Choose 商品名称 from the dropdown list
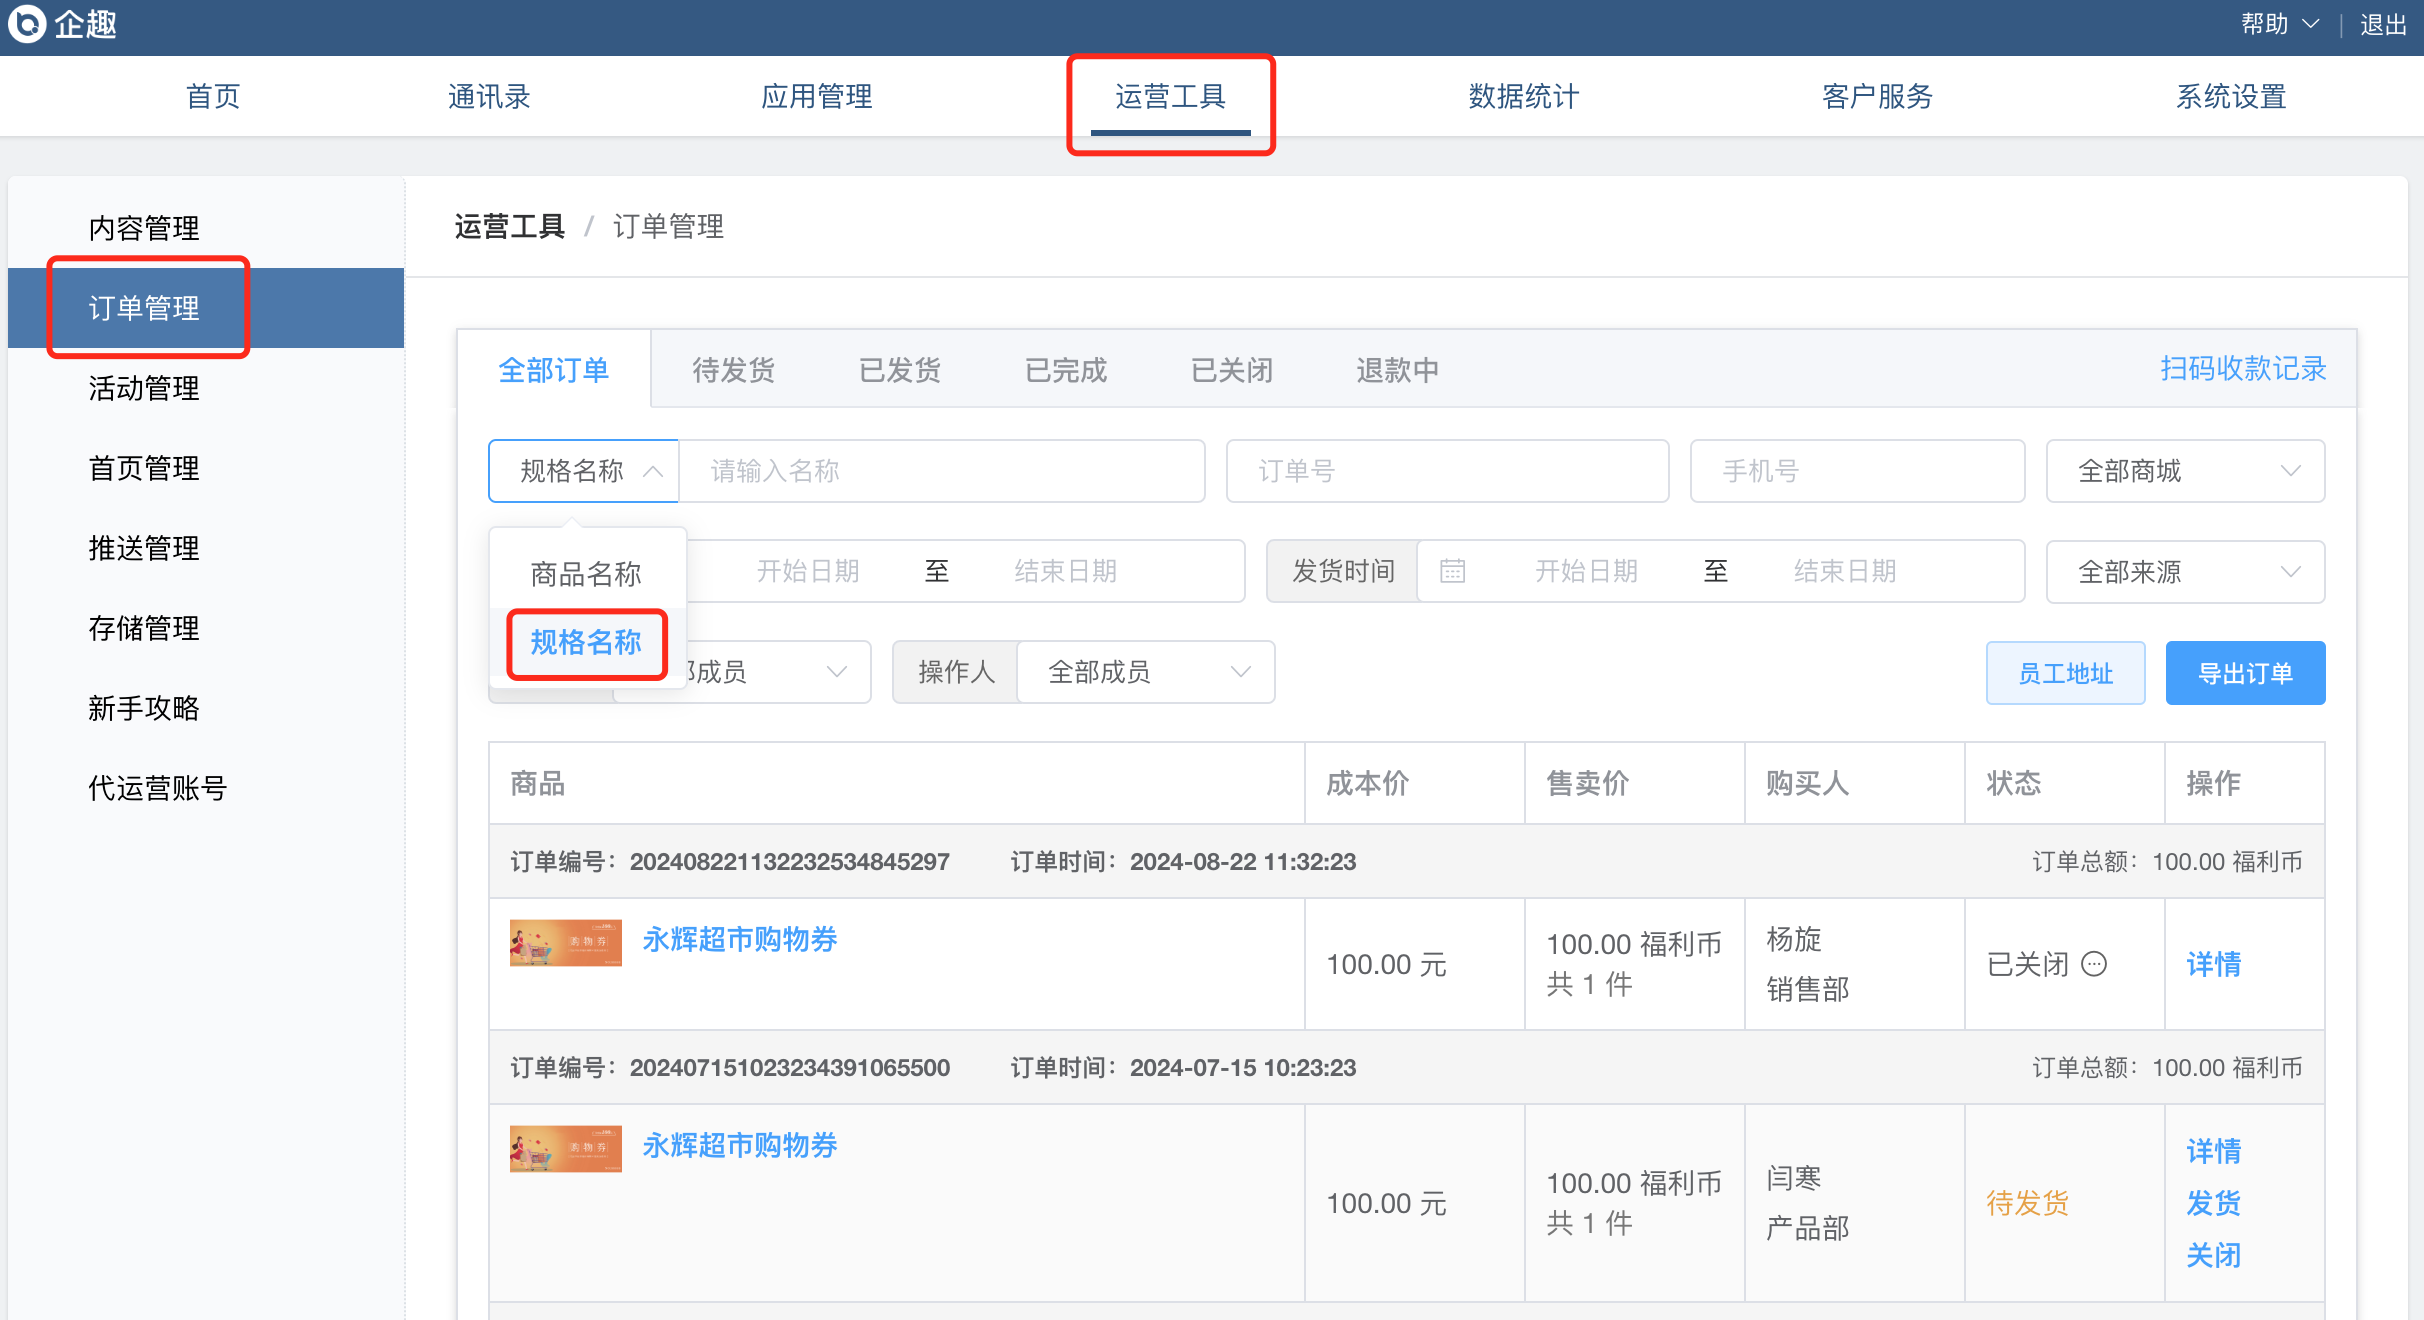The image size is (2424, 1320). pos(586,574)
